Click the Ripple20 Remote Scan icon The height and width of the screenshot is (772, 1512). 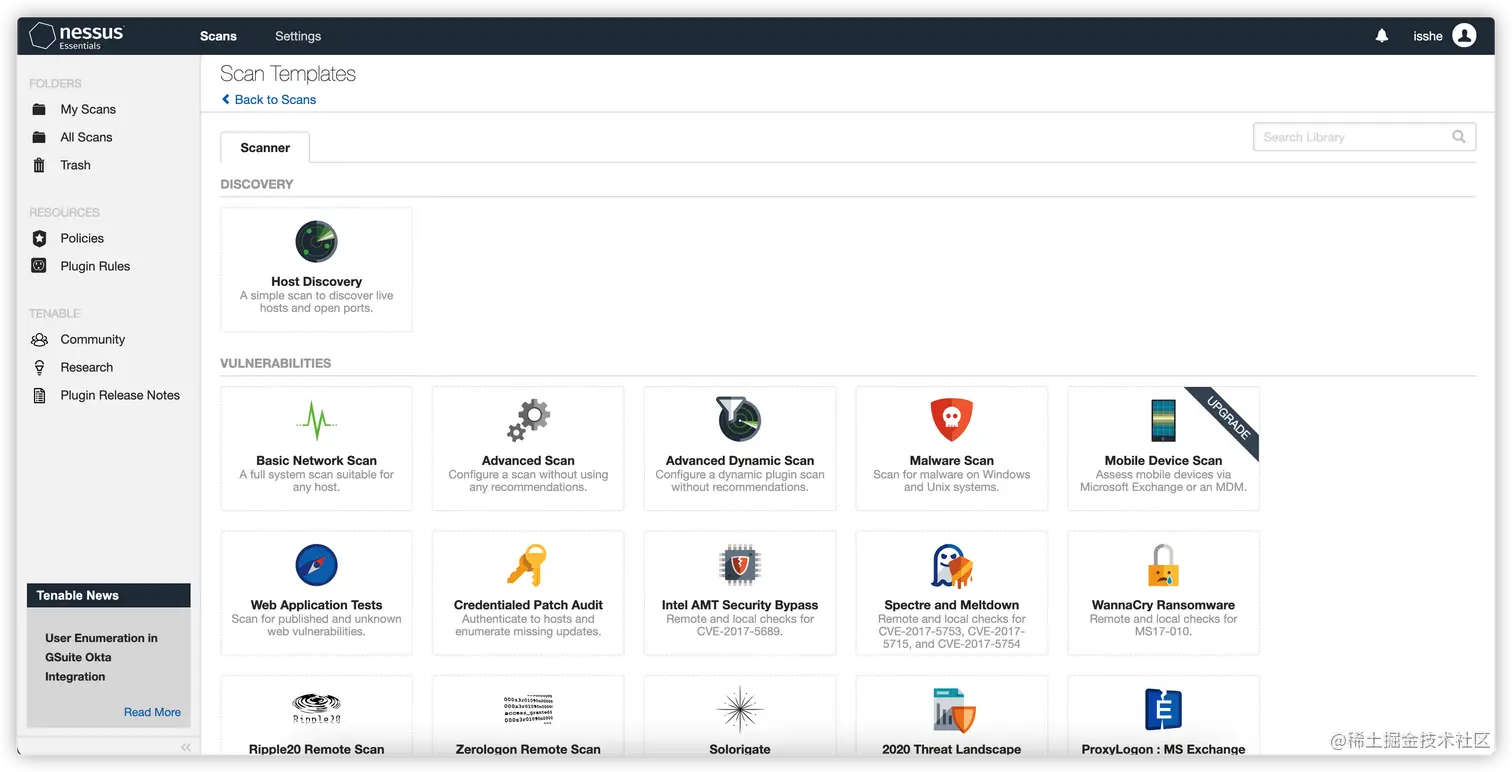click(316, 709)
